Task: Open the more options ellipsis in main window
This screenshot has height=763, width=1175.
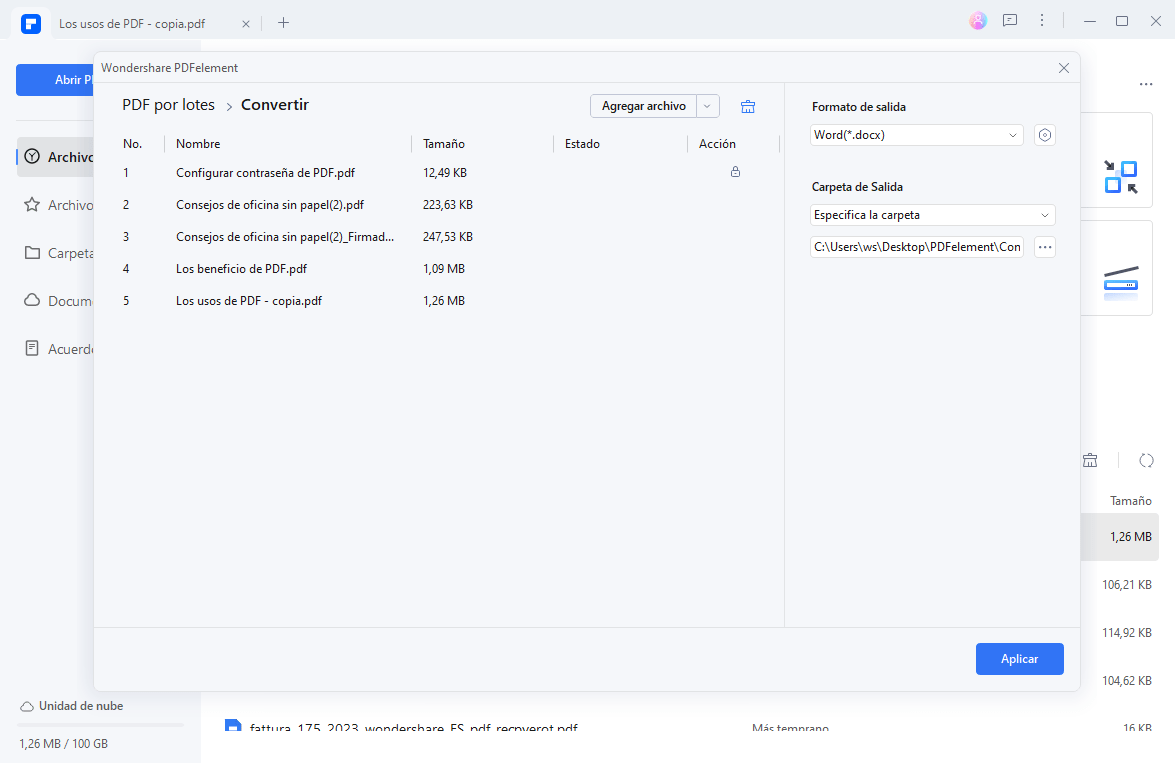Action: pos(1146,84)
